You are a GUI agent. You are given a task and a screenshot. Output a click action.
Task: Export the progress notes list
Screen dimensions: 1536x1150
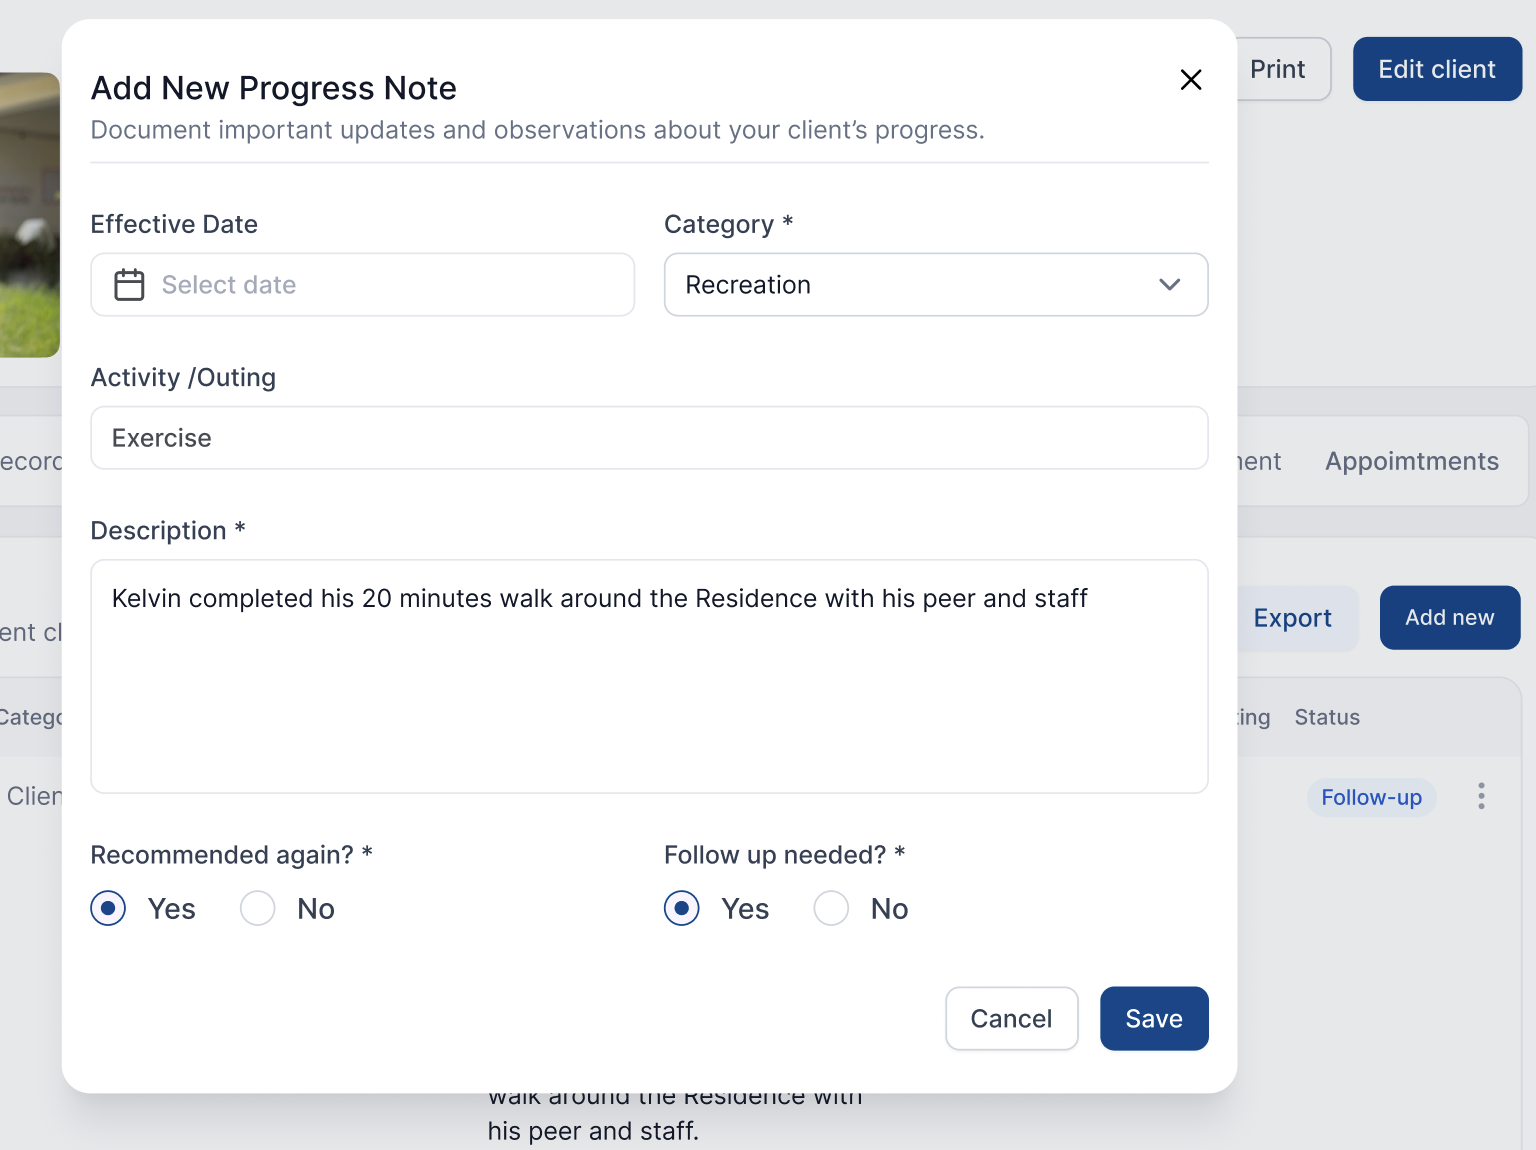coord(1293,618)
